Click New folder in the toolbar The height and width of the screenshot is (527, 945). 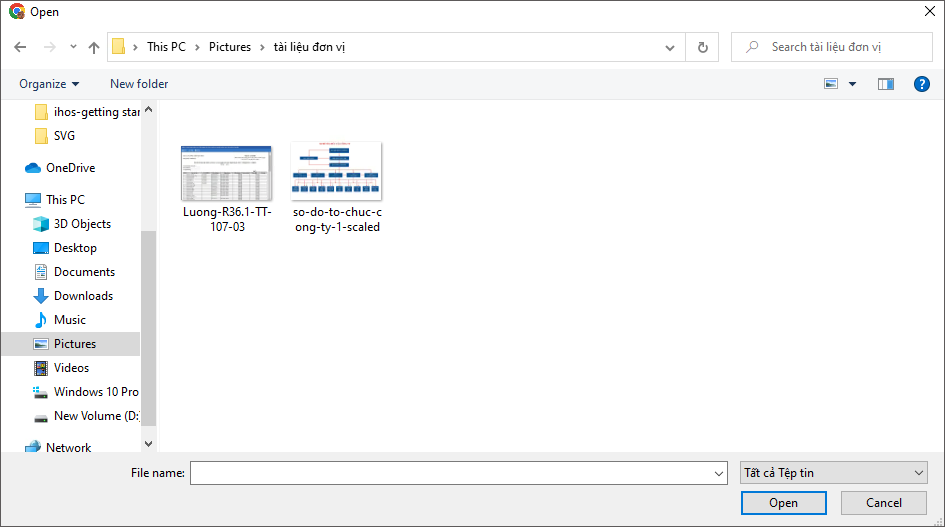(x=139, y=84)
